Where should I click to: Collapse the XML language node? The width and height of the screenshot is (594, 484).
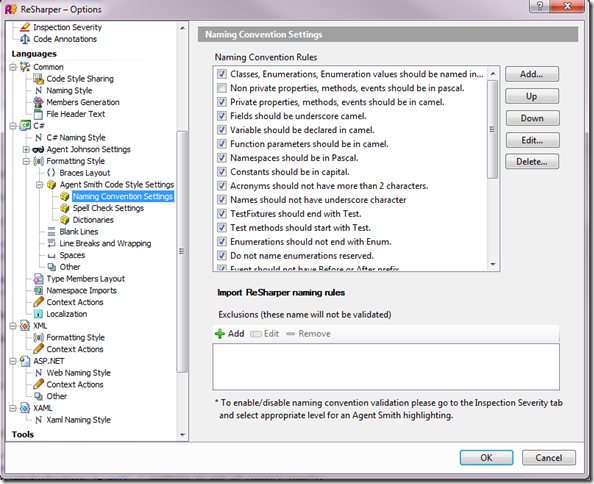pyautogui.click(x=13, y=326)
